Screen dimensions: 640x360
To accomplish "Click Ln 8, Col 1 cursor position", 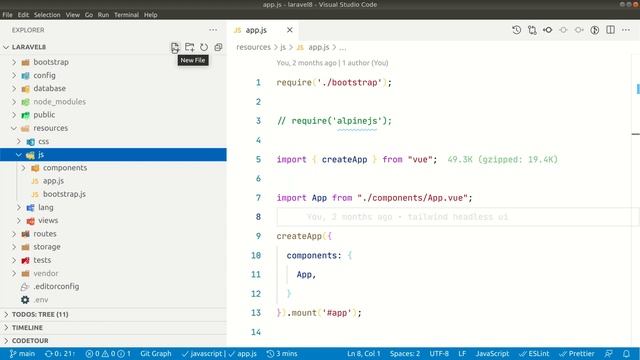I will tap(363, 354).
